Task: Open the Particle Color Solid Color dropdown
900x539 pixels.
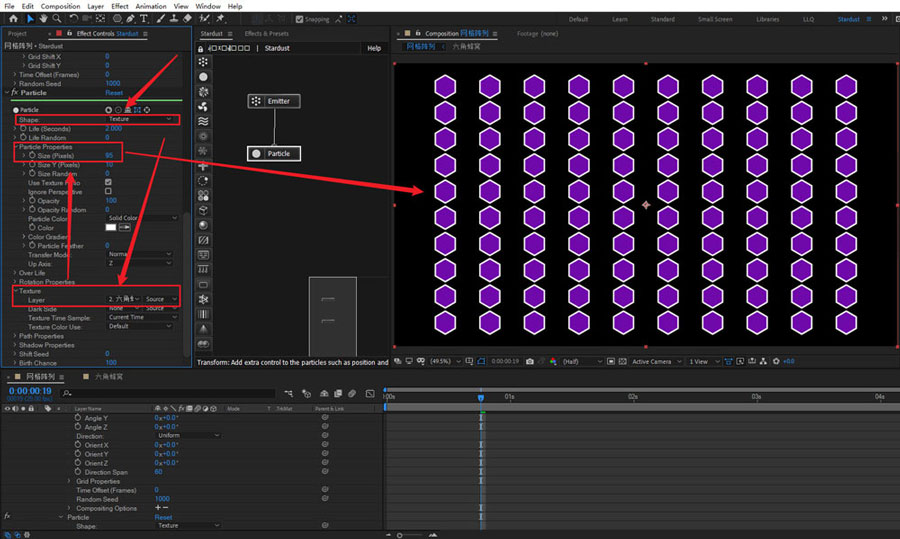Action: point(142,218)
